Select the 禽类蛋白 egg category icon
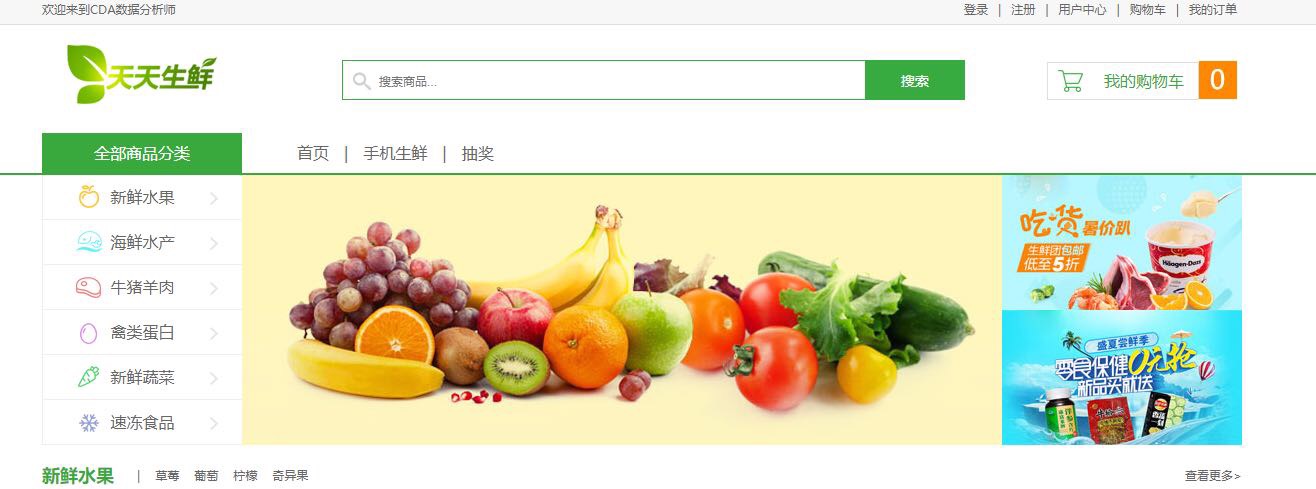Image resolution: width=1316 pixels, height=489 pixels. coord(89,332)
